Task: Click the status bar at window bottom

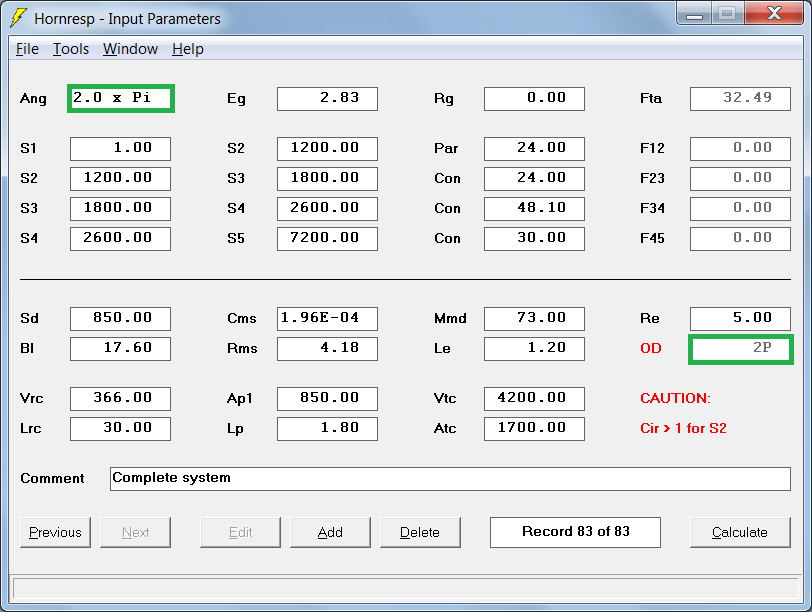Action: point(405,589)
